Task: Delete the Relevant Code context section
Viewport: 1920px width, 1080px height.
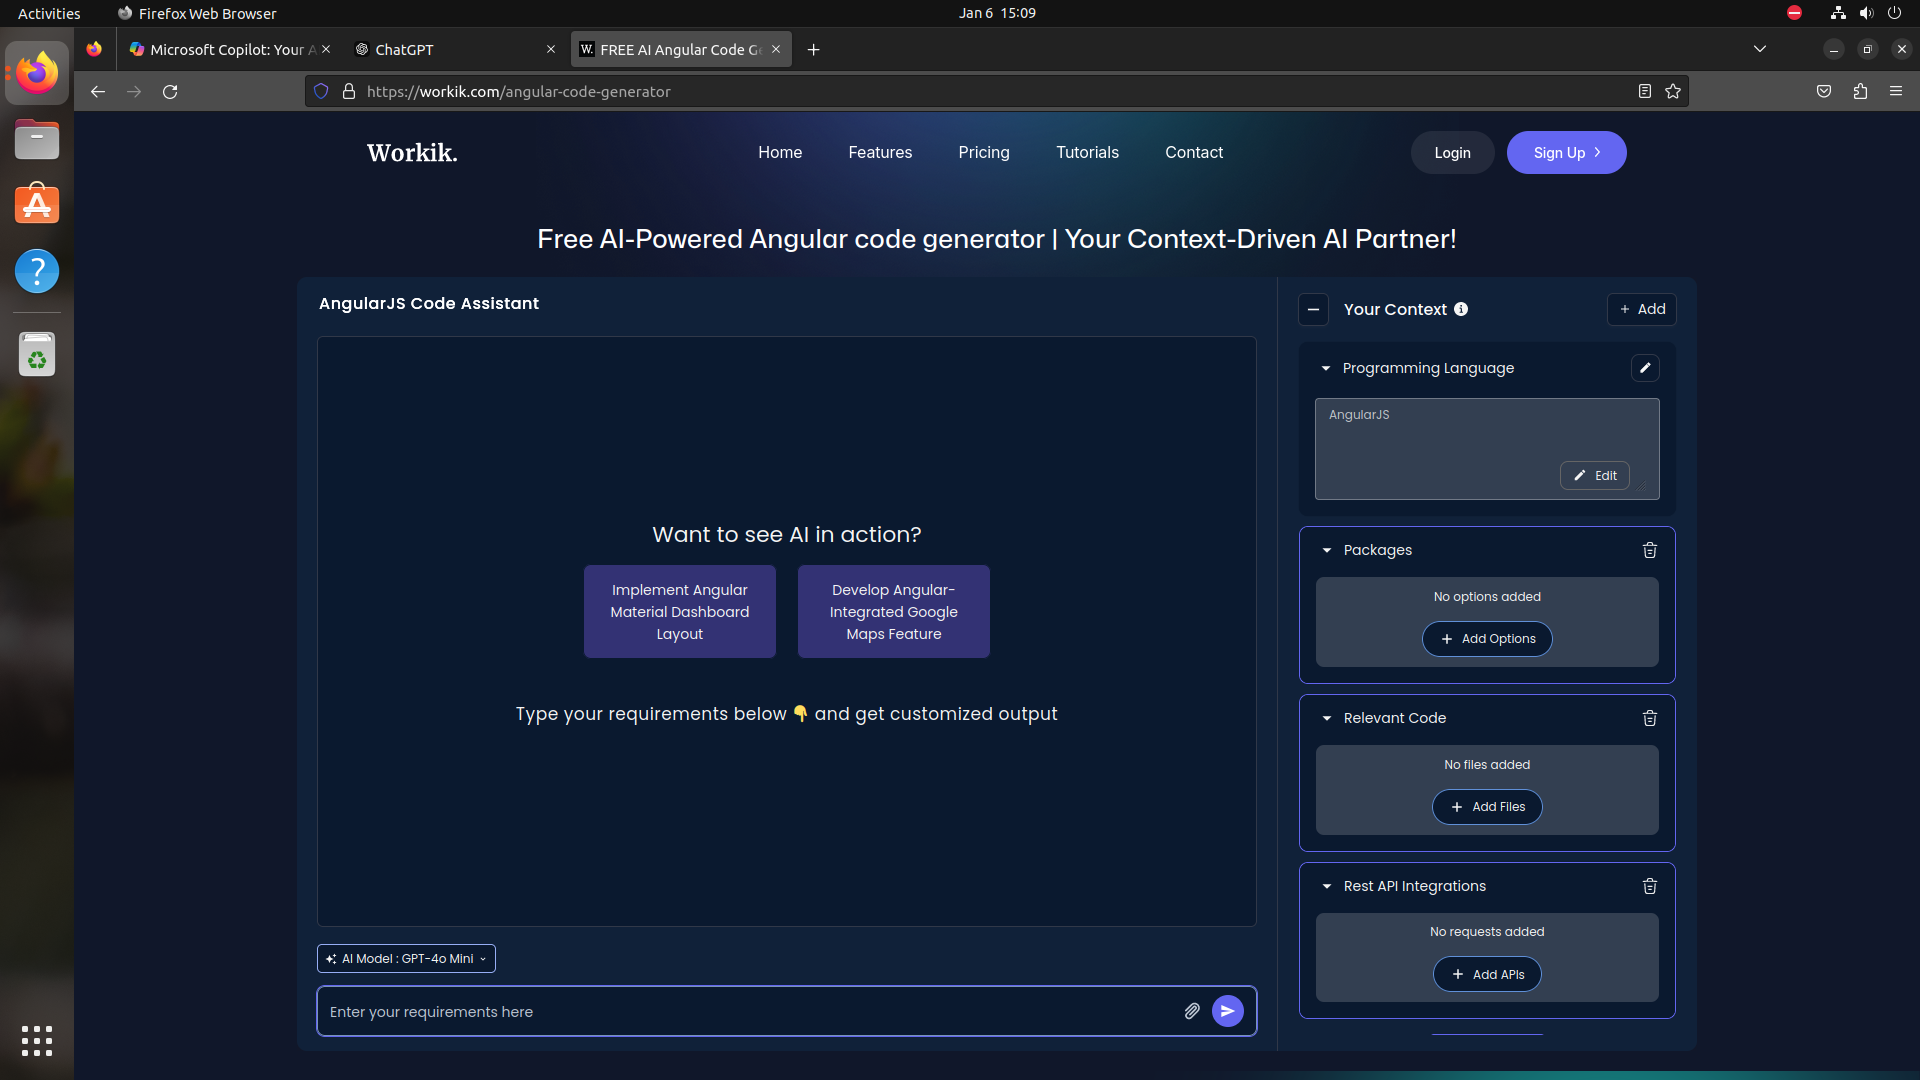Action: point(1650,718)
